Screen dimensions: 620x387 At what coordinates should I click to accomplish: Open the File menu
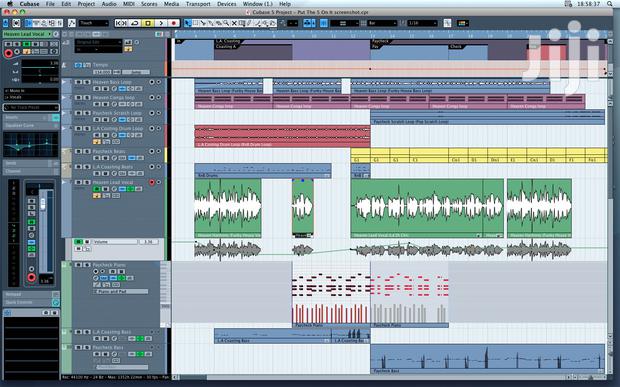50,4
